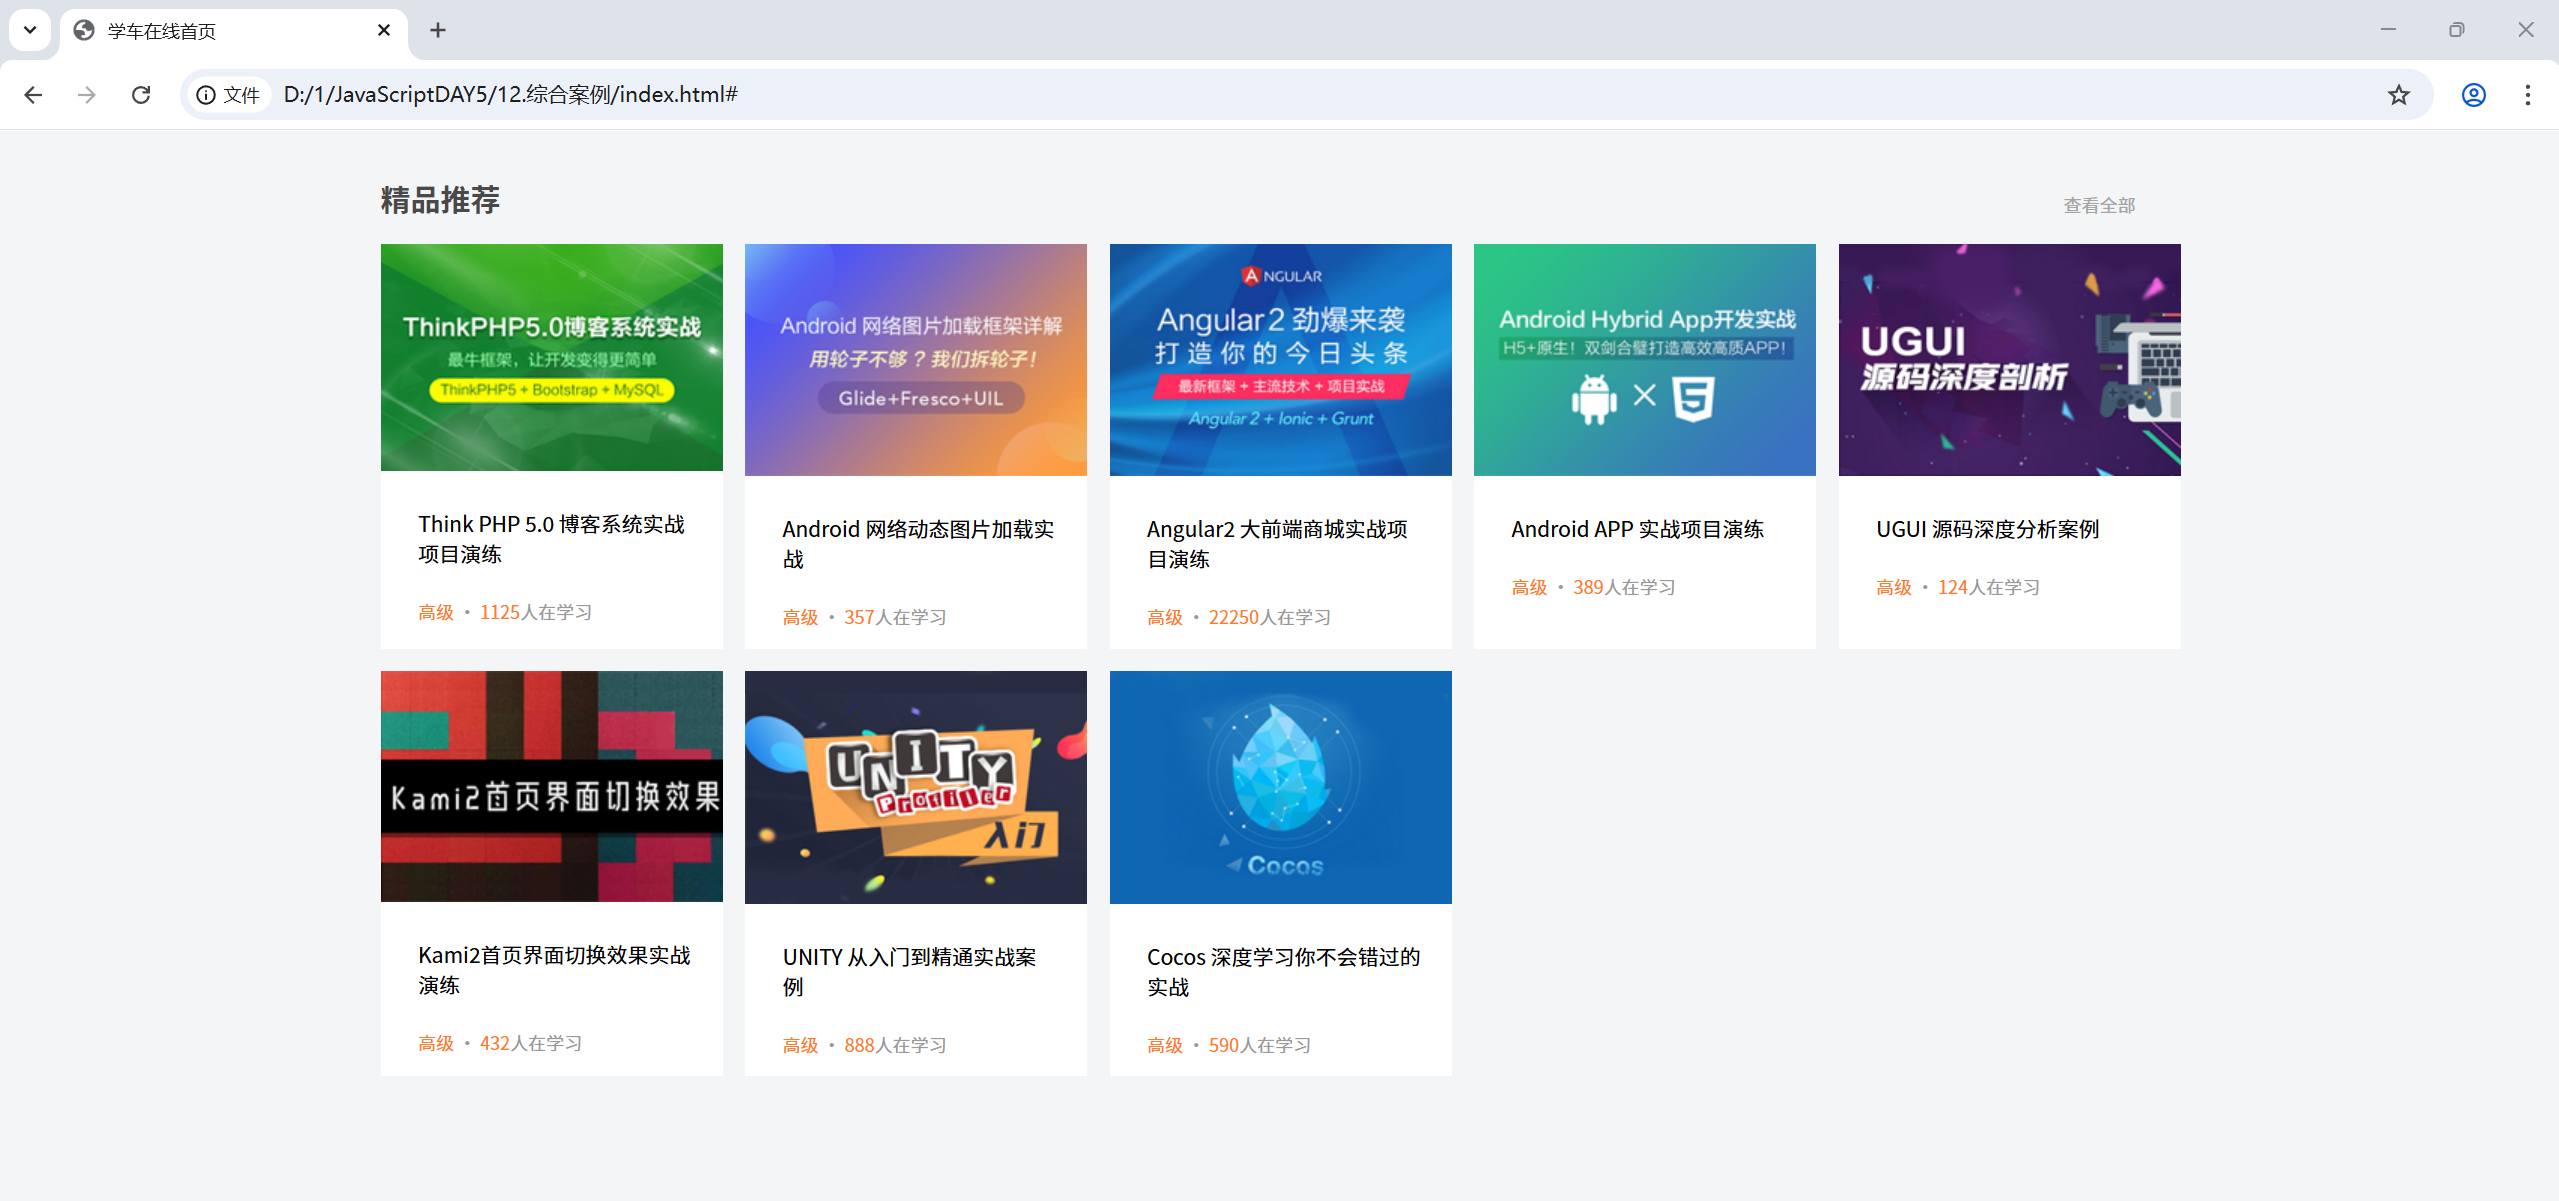Click the UGUI 源码深度剖析 thumbnail

coord(2008,360)
